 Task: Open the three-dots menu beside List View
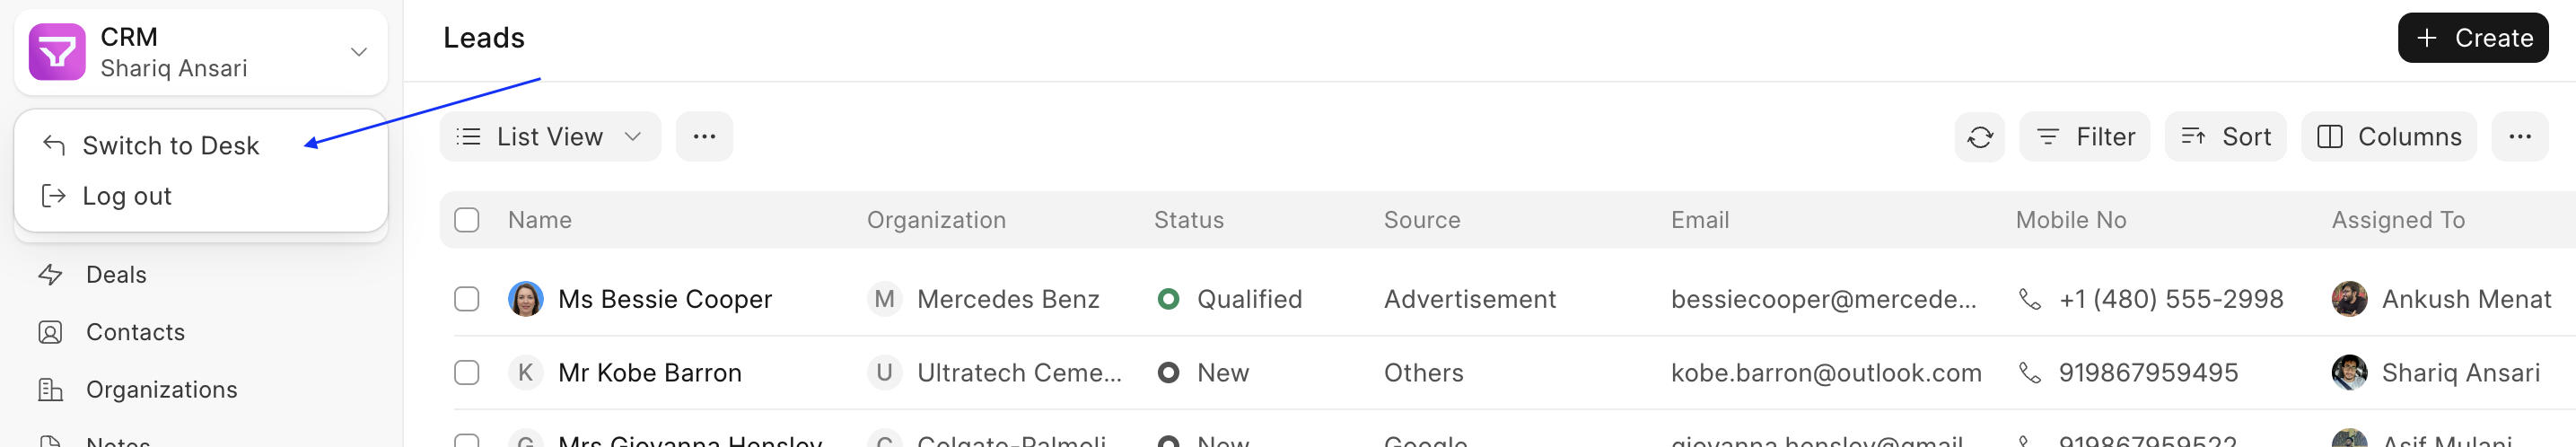[x=704, y=137]
